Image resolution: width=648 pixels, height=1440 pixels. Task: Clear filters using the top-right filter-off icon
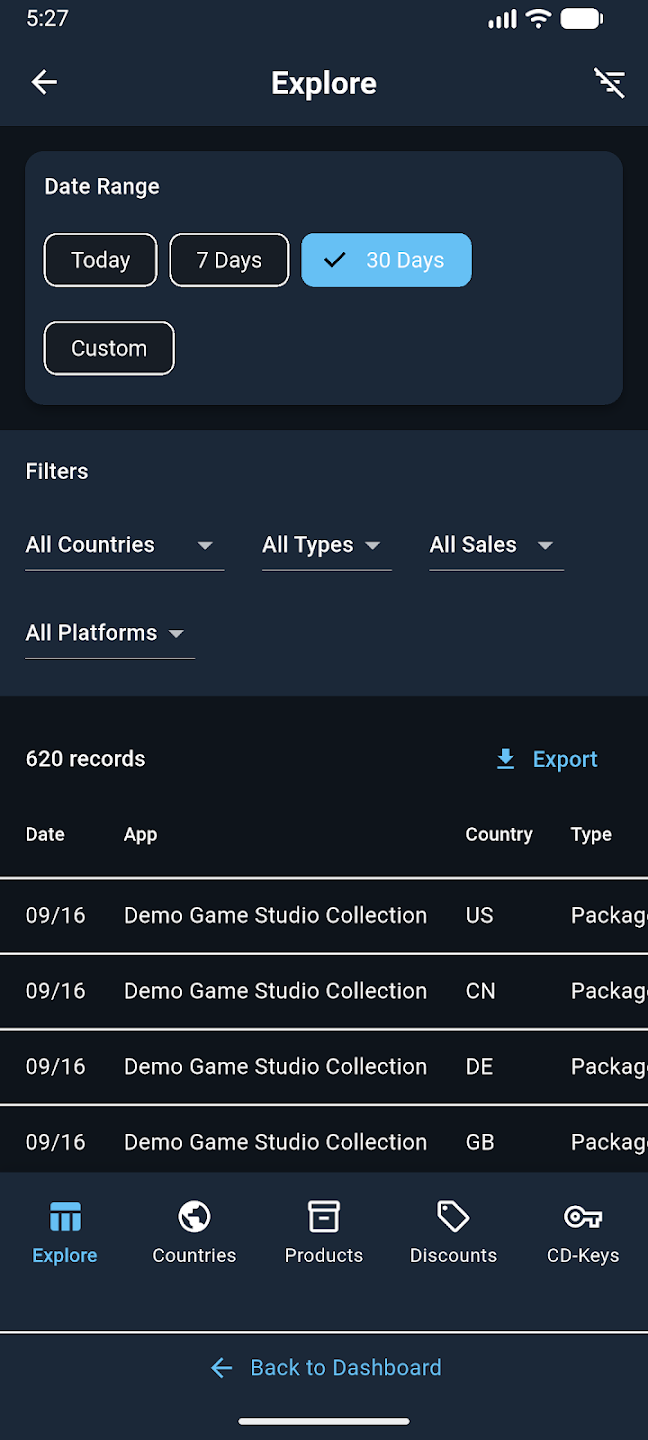(x=609, y=83)
